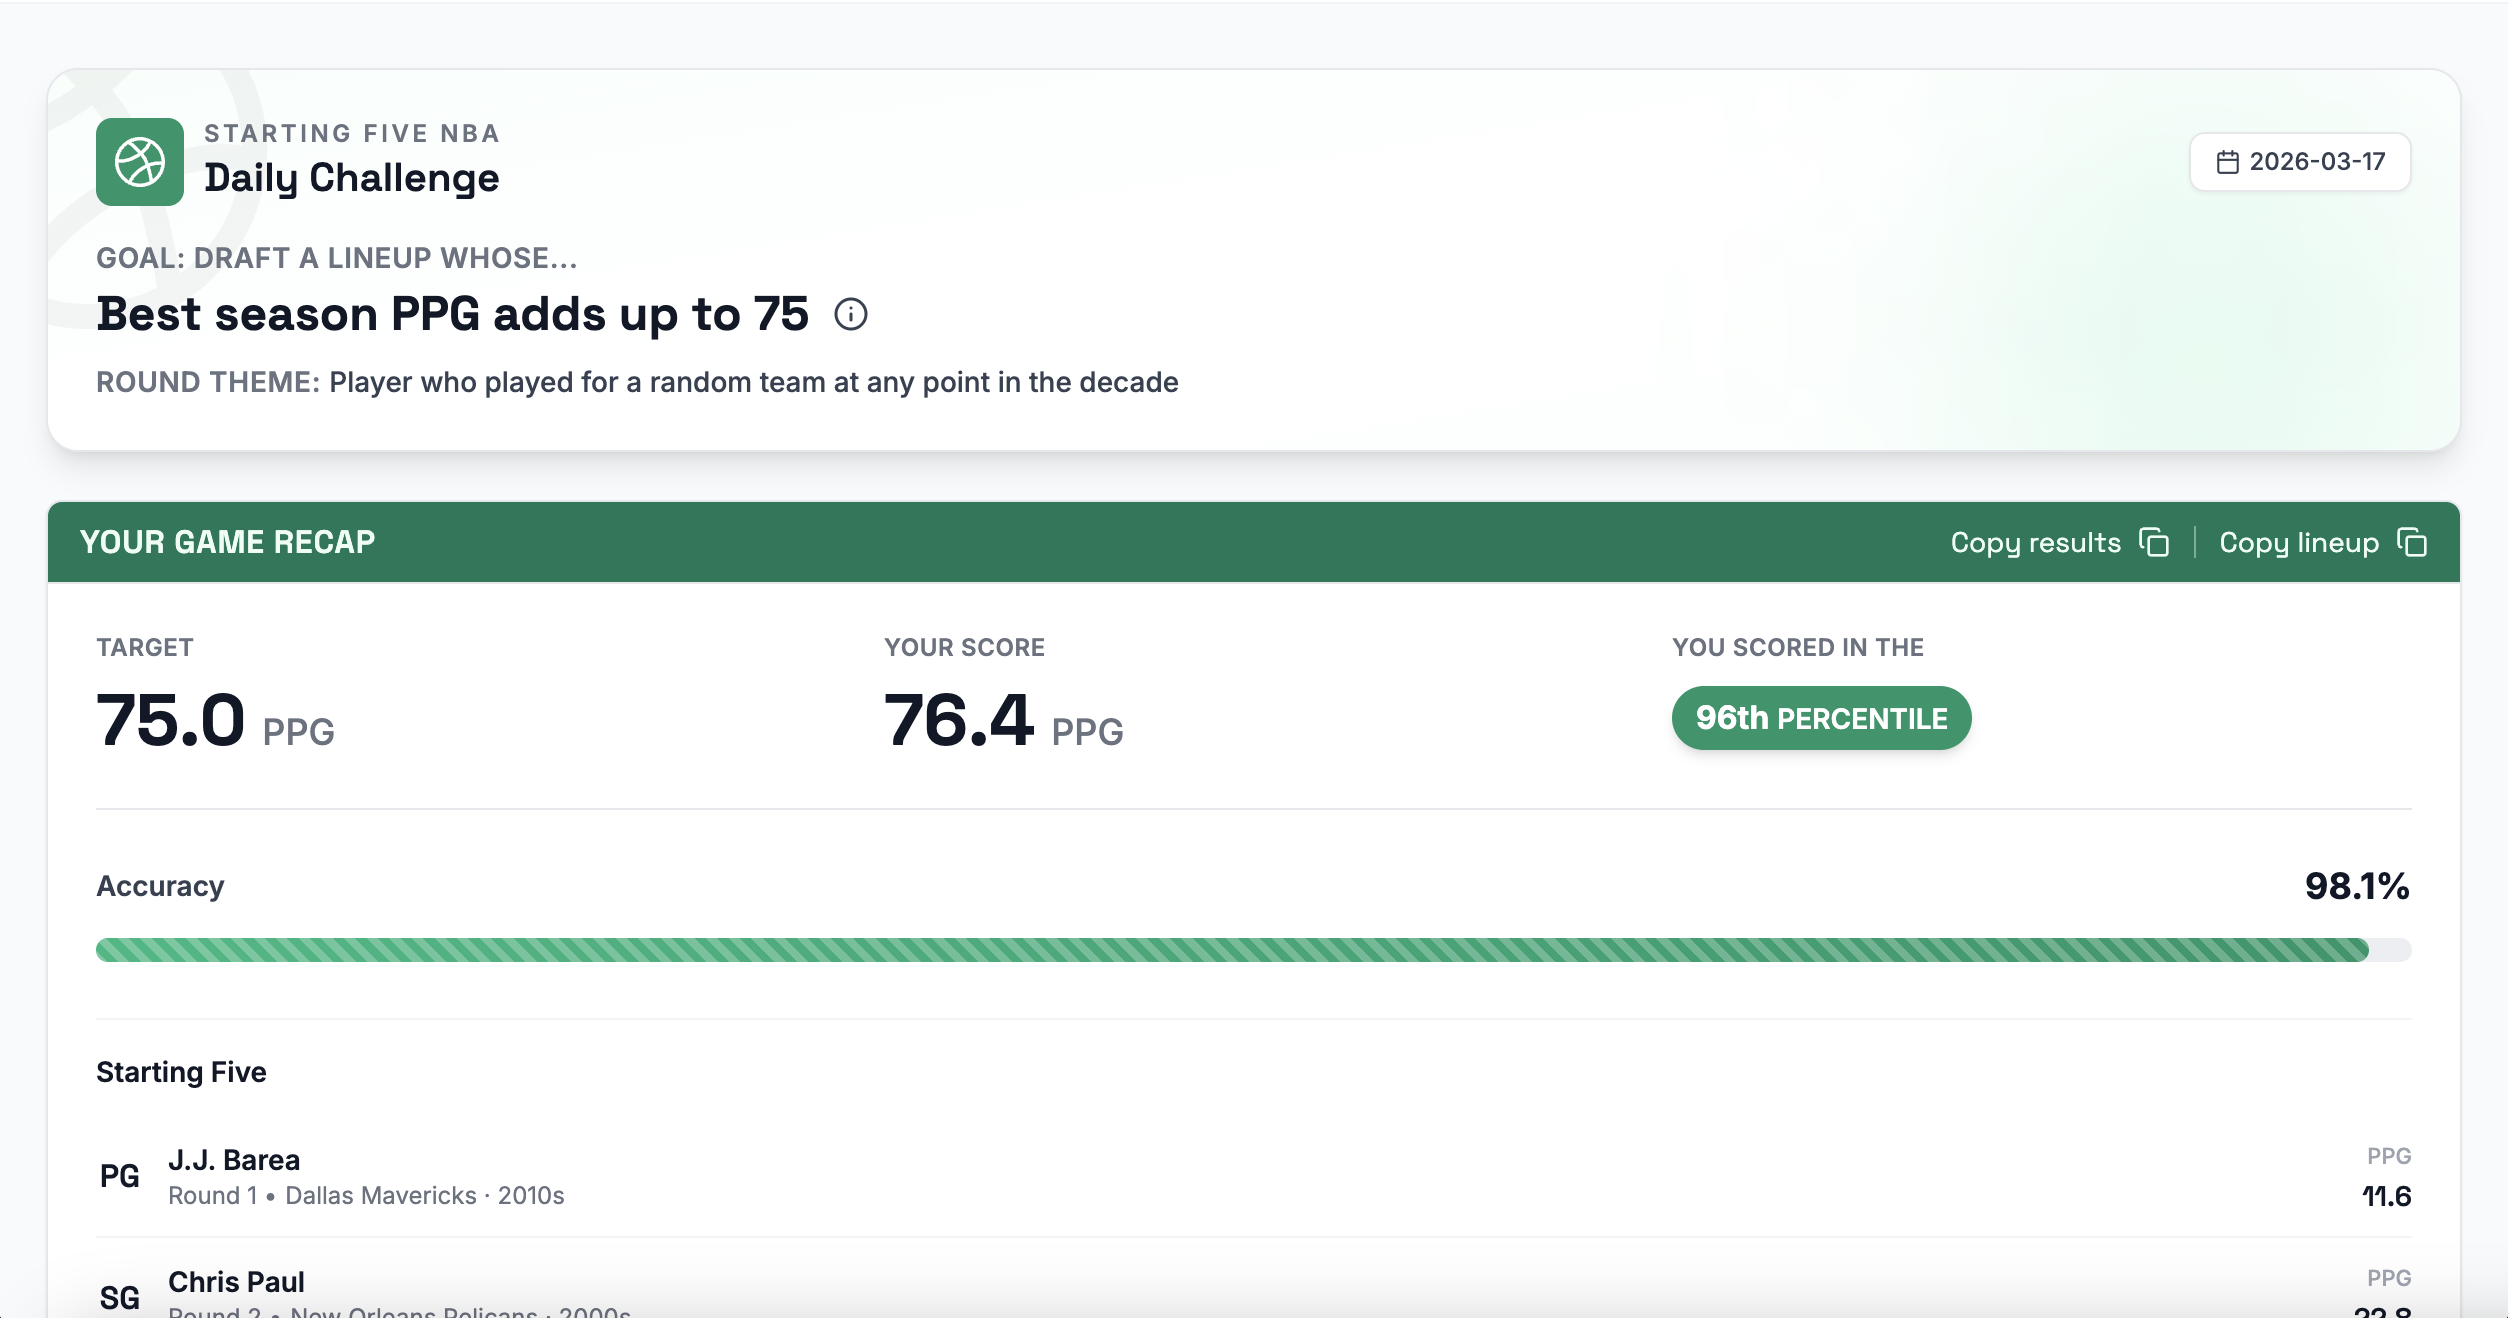Viewport: 2508px width, 1318px height.
Task: Click the Starting Five NBA basketball logo
Action: [140, 160]
